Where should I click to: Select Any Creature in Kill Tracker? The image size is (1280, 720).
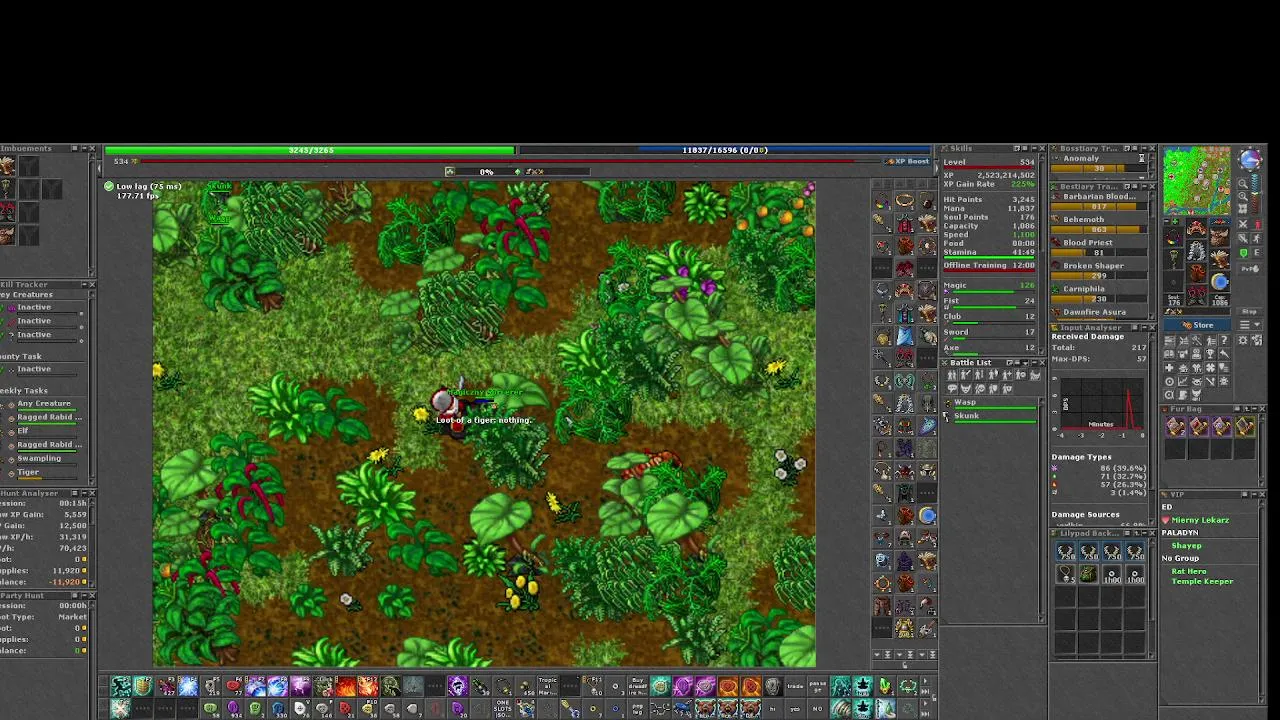point(44,404)
